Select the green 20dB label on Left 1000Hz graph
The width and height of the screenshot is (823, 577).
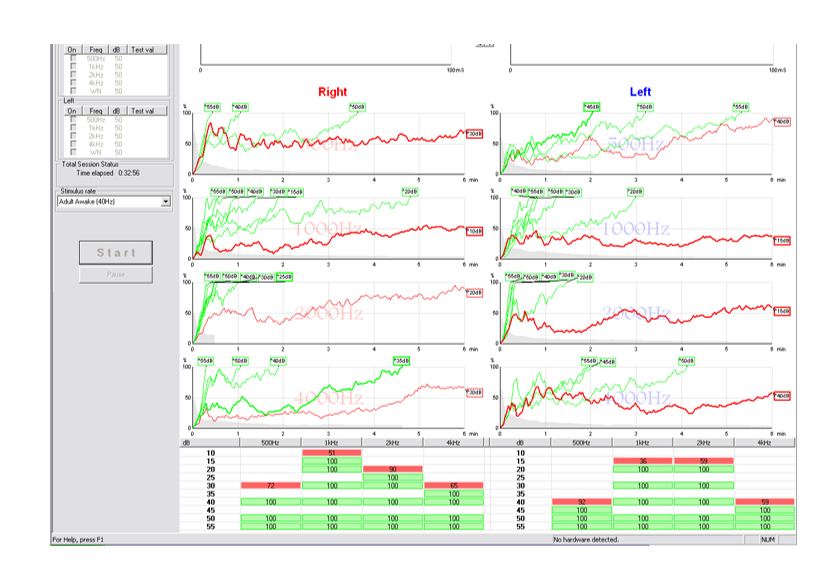coord(635,192)
